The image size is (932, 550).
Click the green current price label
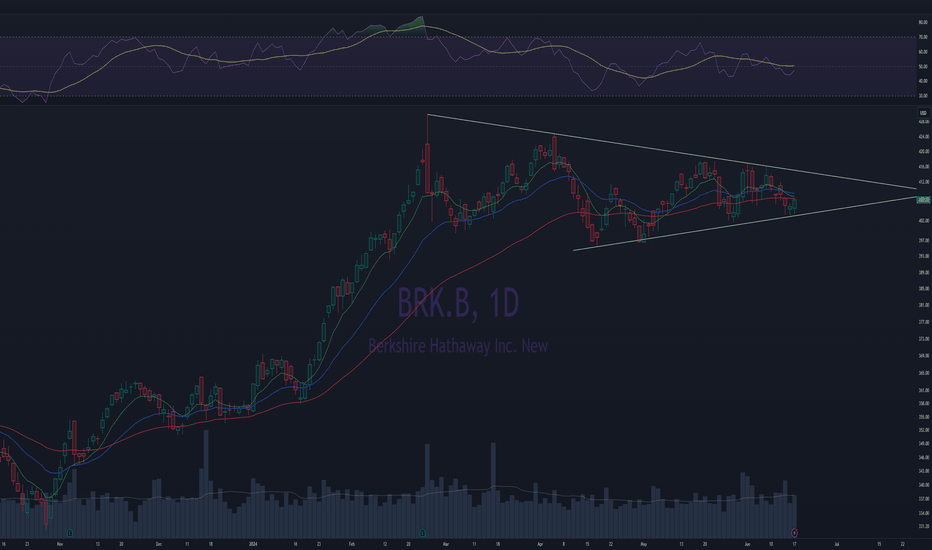click(923, 200)
